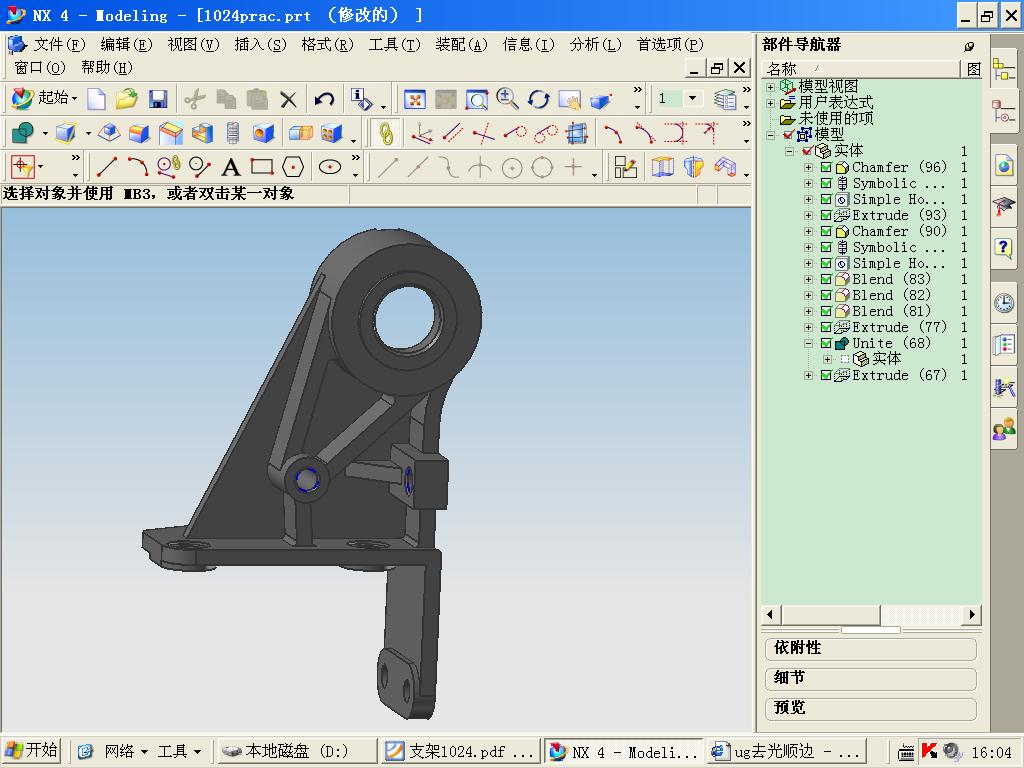Select the Ellipse tool
The height and width of the screenshot is (768, 1024).
[330, 167]
